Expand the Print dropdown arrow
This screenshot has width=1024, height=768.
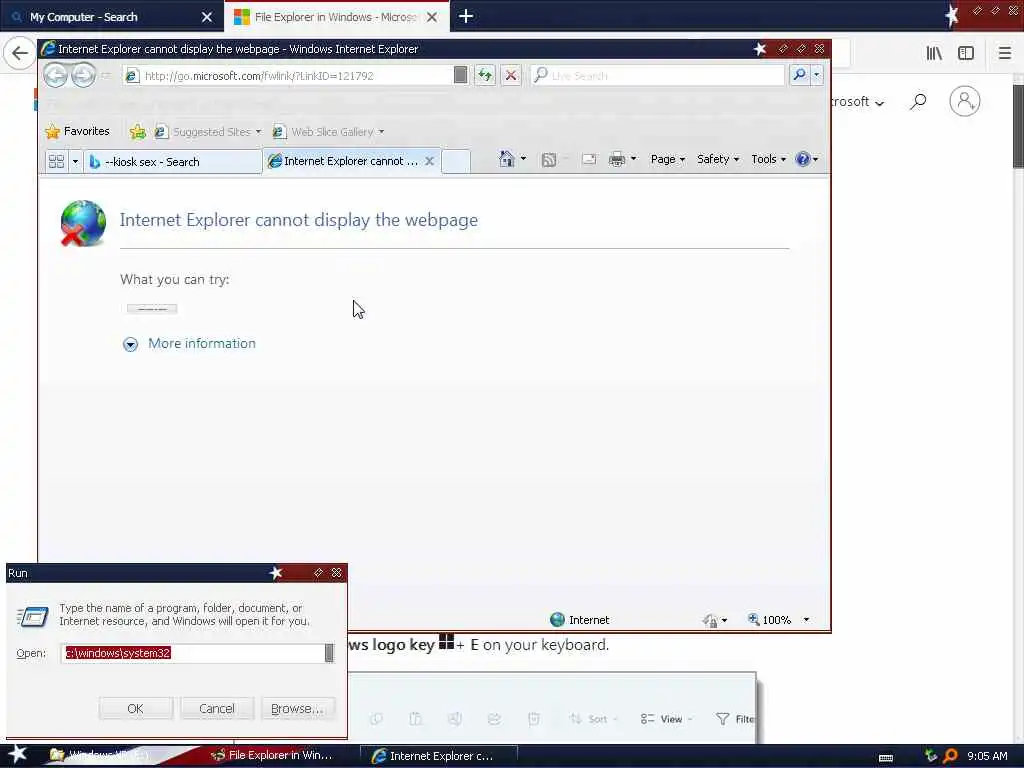coord(633,159)
